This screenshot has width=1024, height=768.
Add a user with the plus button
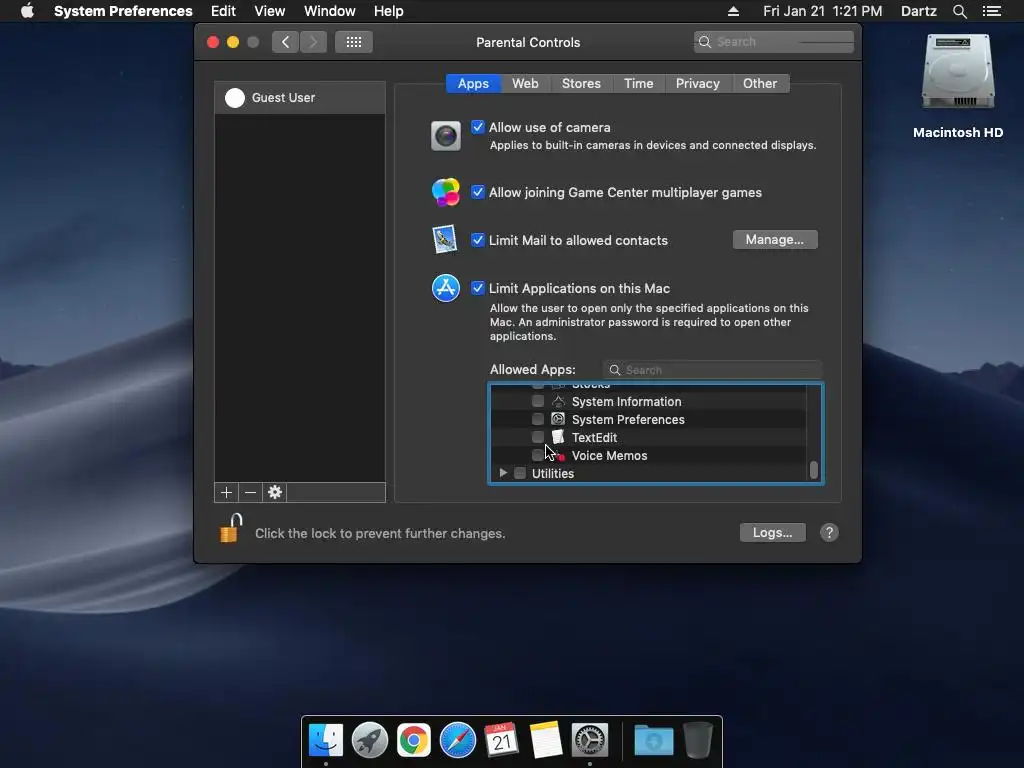click(227, 492)
